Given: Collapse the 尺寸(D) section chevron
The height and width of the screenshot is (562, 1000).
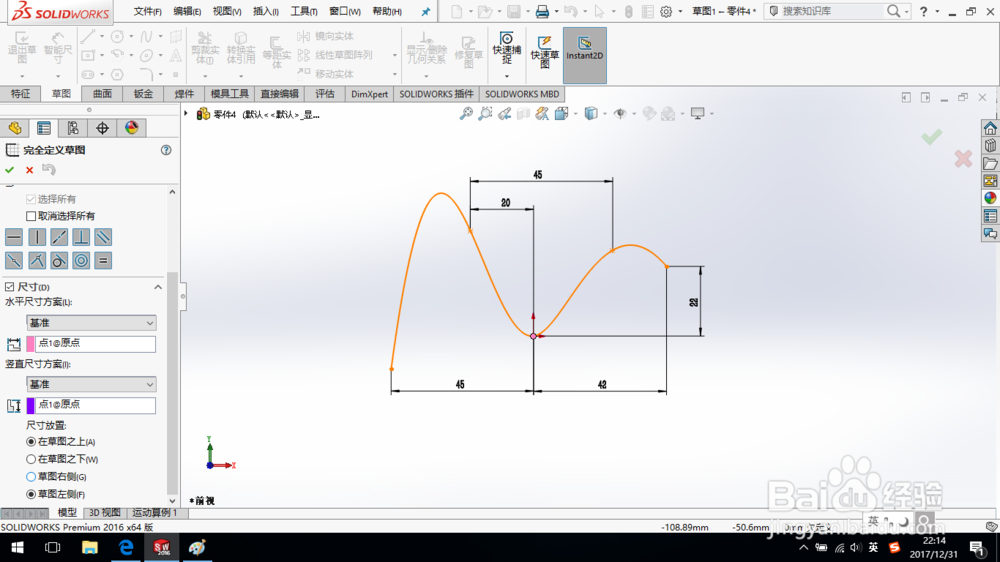Looking at the screenshot, I should (158, 287).
